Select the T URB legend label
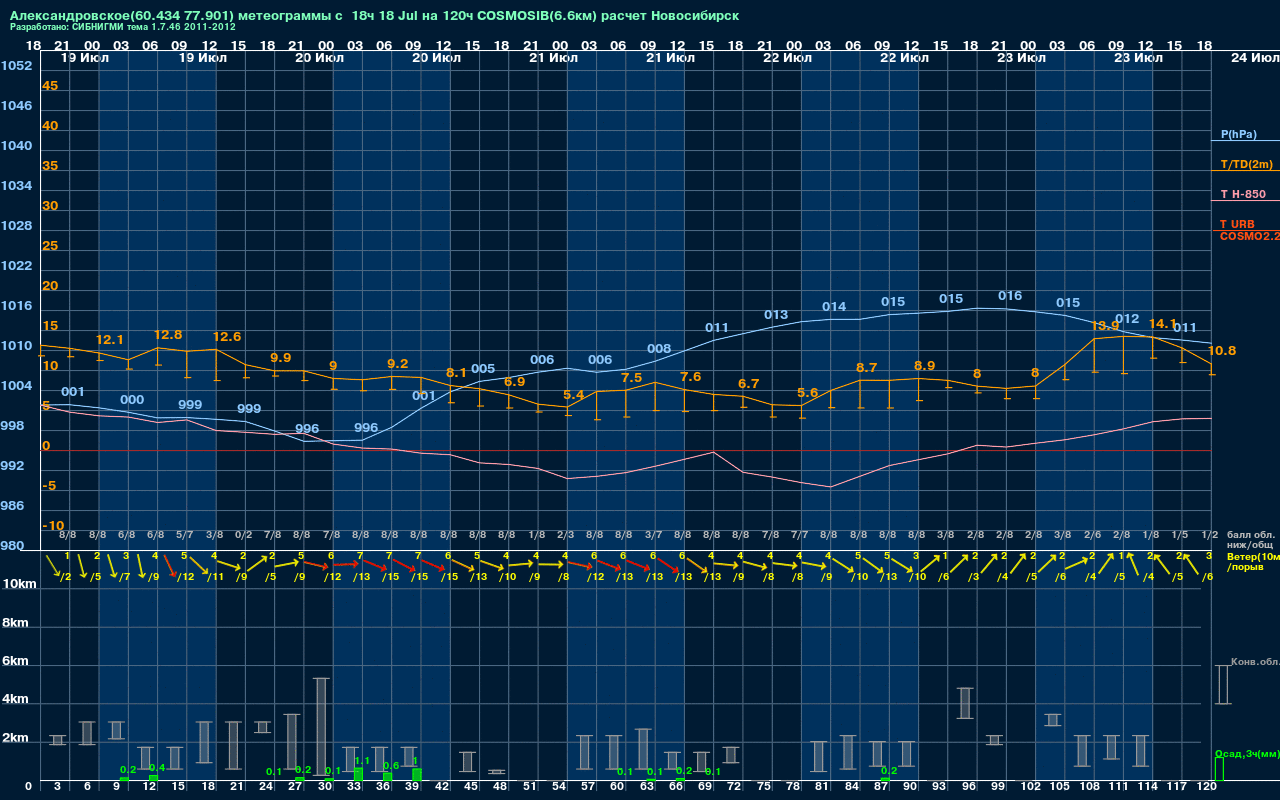 (x=1237, y=224)
